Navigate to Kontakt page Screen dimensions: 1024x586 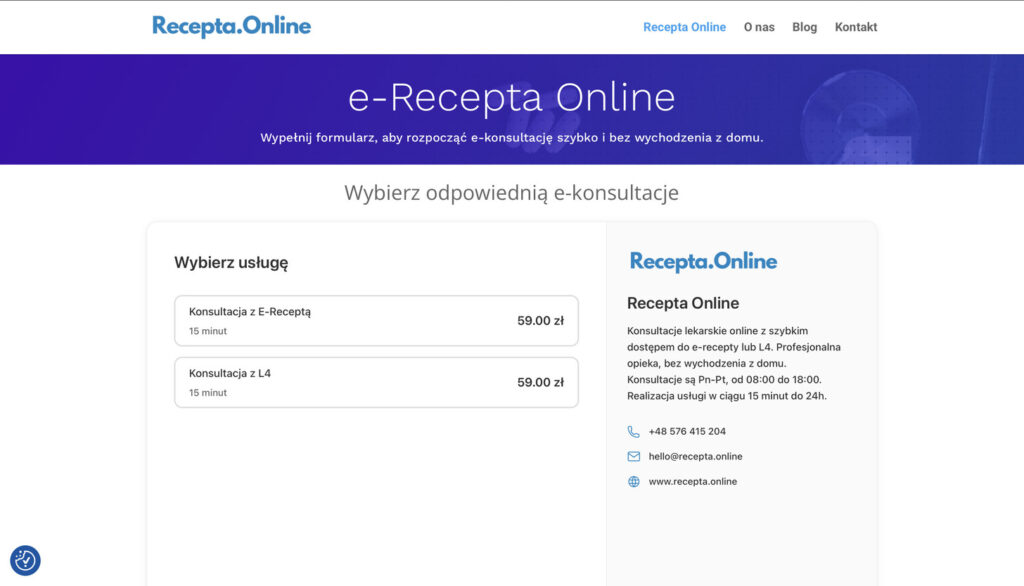click(856, 27)
